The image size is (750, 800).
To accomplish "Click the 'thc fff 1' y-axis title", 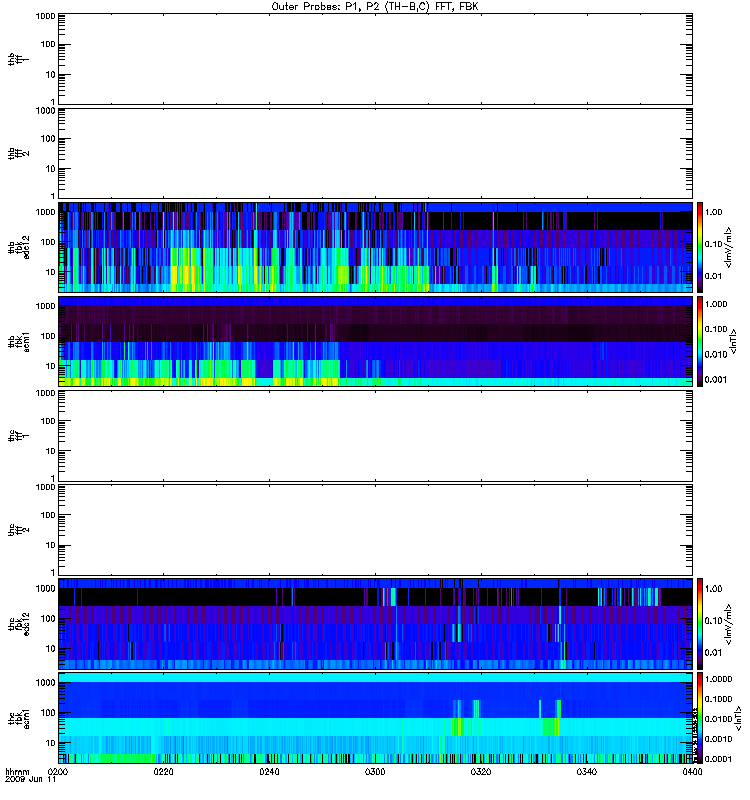I will (18, 436).
